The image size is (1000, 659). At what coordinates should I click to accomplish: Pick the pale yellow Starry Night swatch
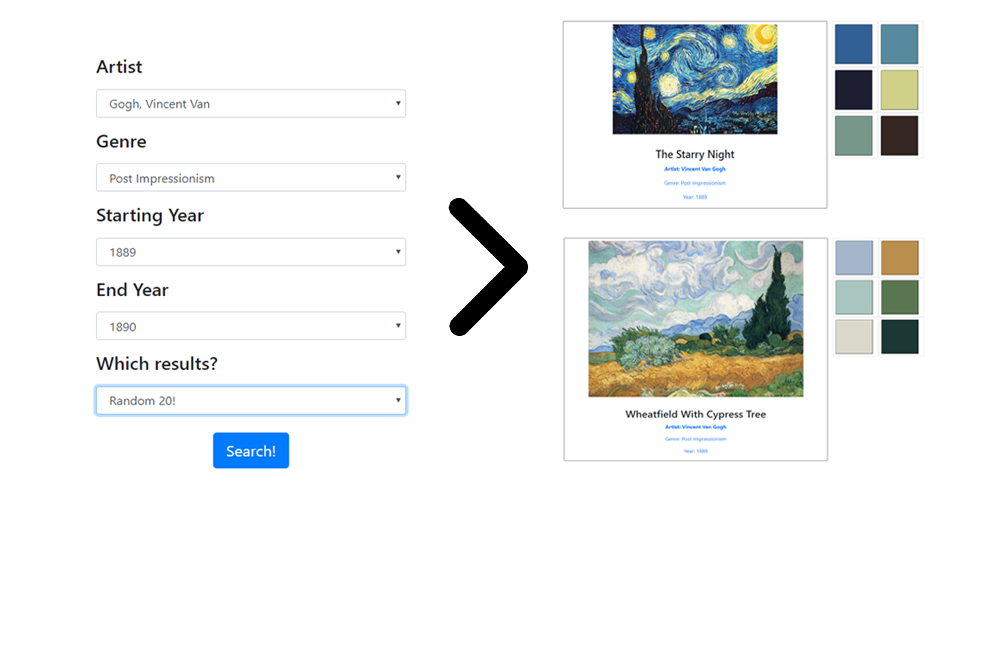point(899,90)
